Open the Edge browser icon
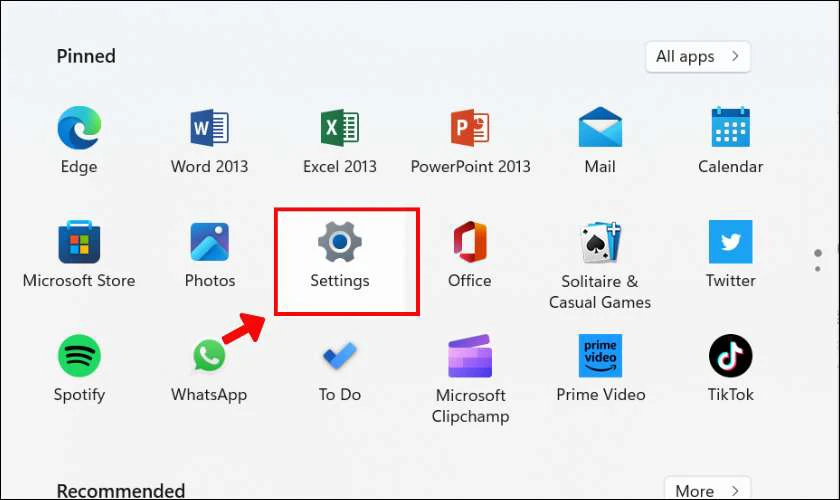Viewport: 840px width, 500px height. 79,128
